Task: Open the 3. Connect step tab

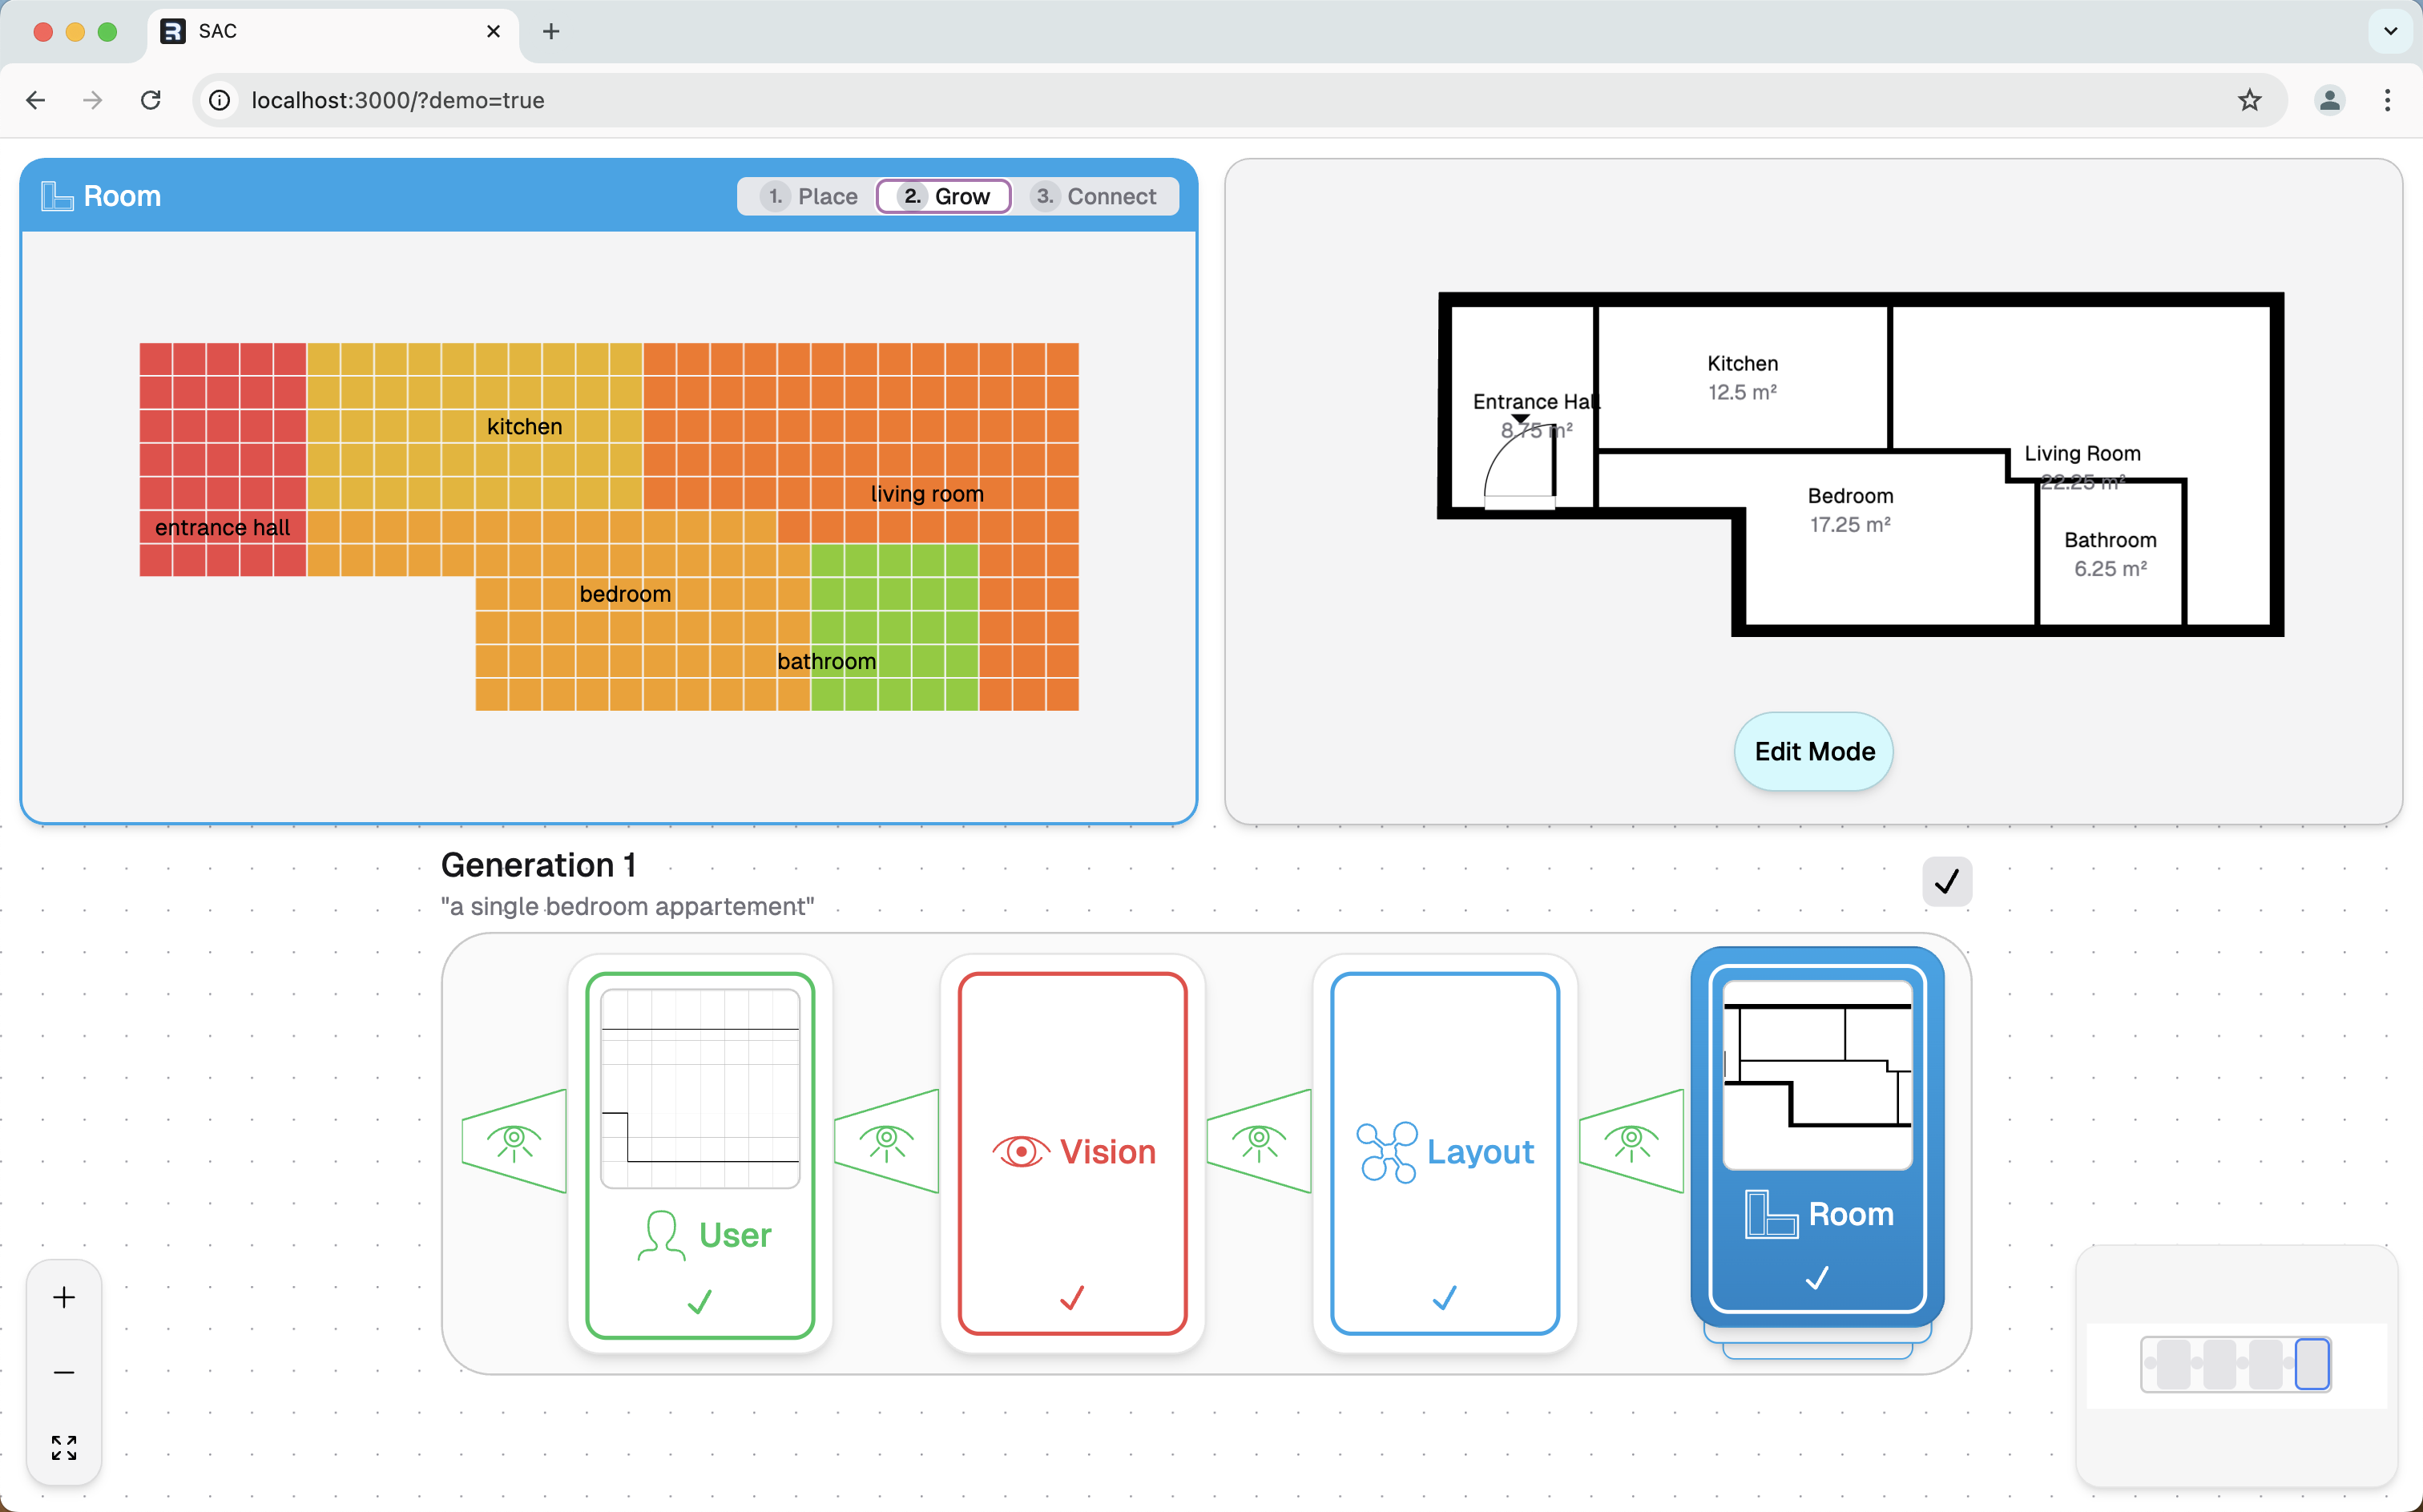Action: click(x=1094, y=196)
